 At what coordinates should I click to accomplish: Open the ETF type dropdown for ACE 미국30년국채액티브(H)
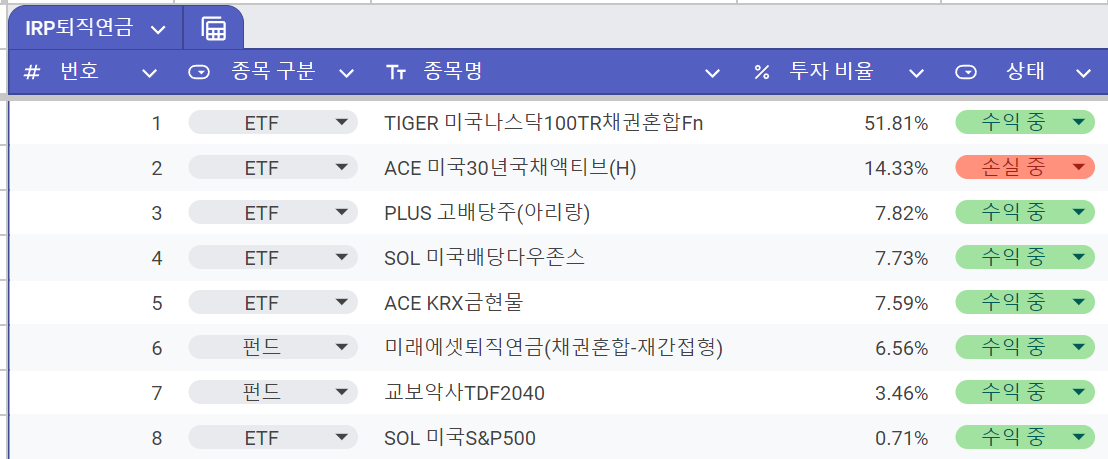coord(273,168)
